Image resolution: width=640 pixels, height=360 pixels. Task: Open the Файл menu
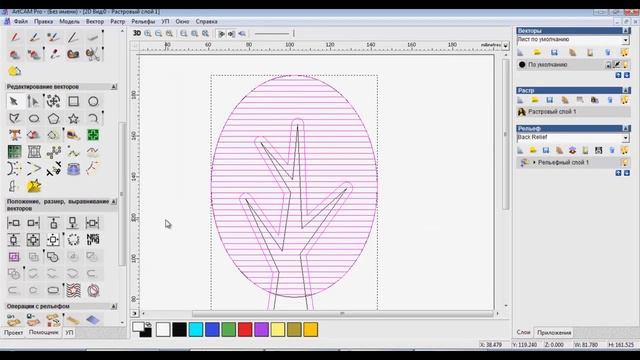21,21
